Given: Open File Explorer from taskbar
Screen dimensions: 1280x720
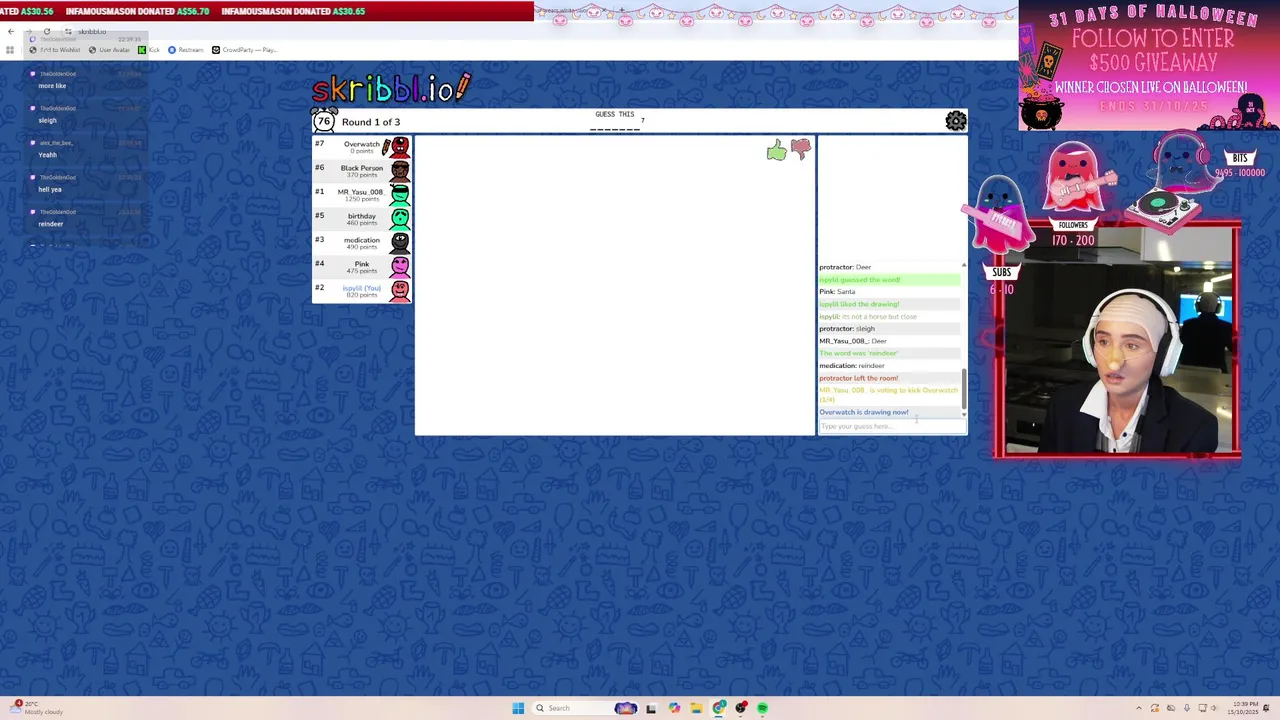Looking at the screenshot, I should coord(696,708).
